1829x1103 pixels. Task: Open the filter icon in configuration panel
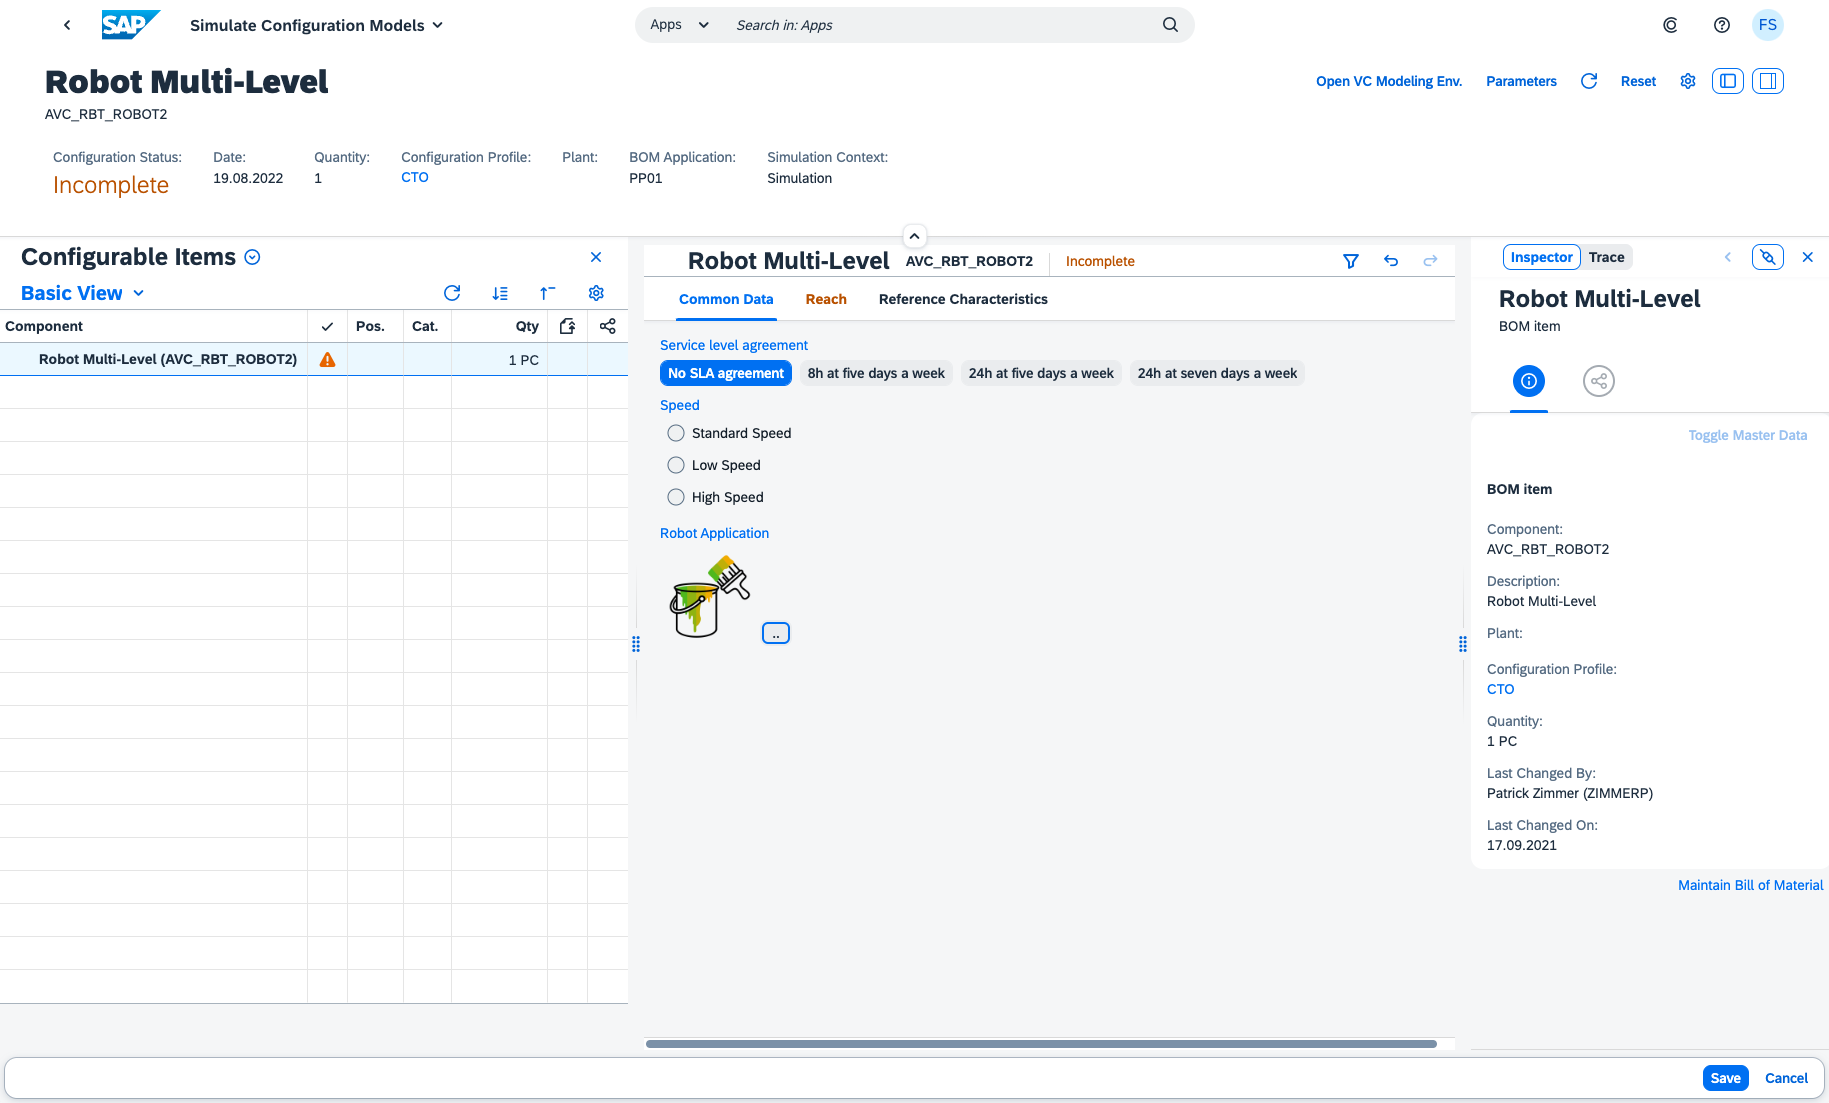(x=1351, y=261)
